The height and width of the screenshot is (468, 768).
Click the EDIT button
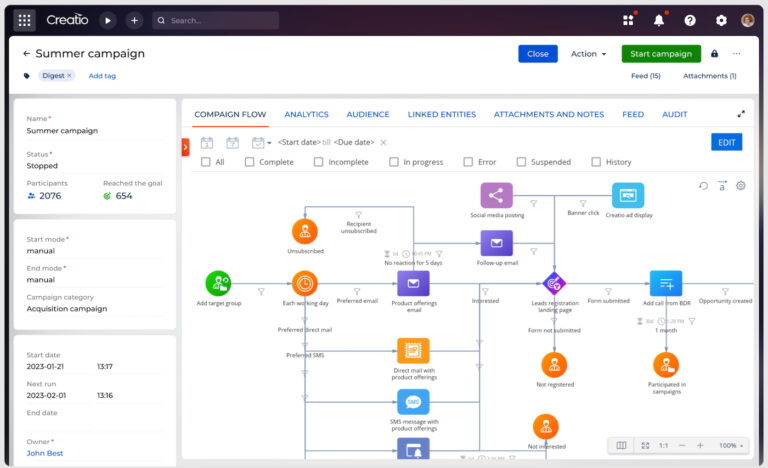726,142
